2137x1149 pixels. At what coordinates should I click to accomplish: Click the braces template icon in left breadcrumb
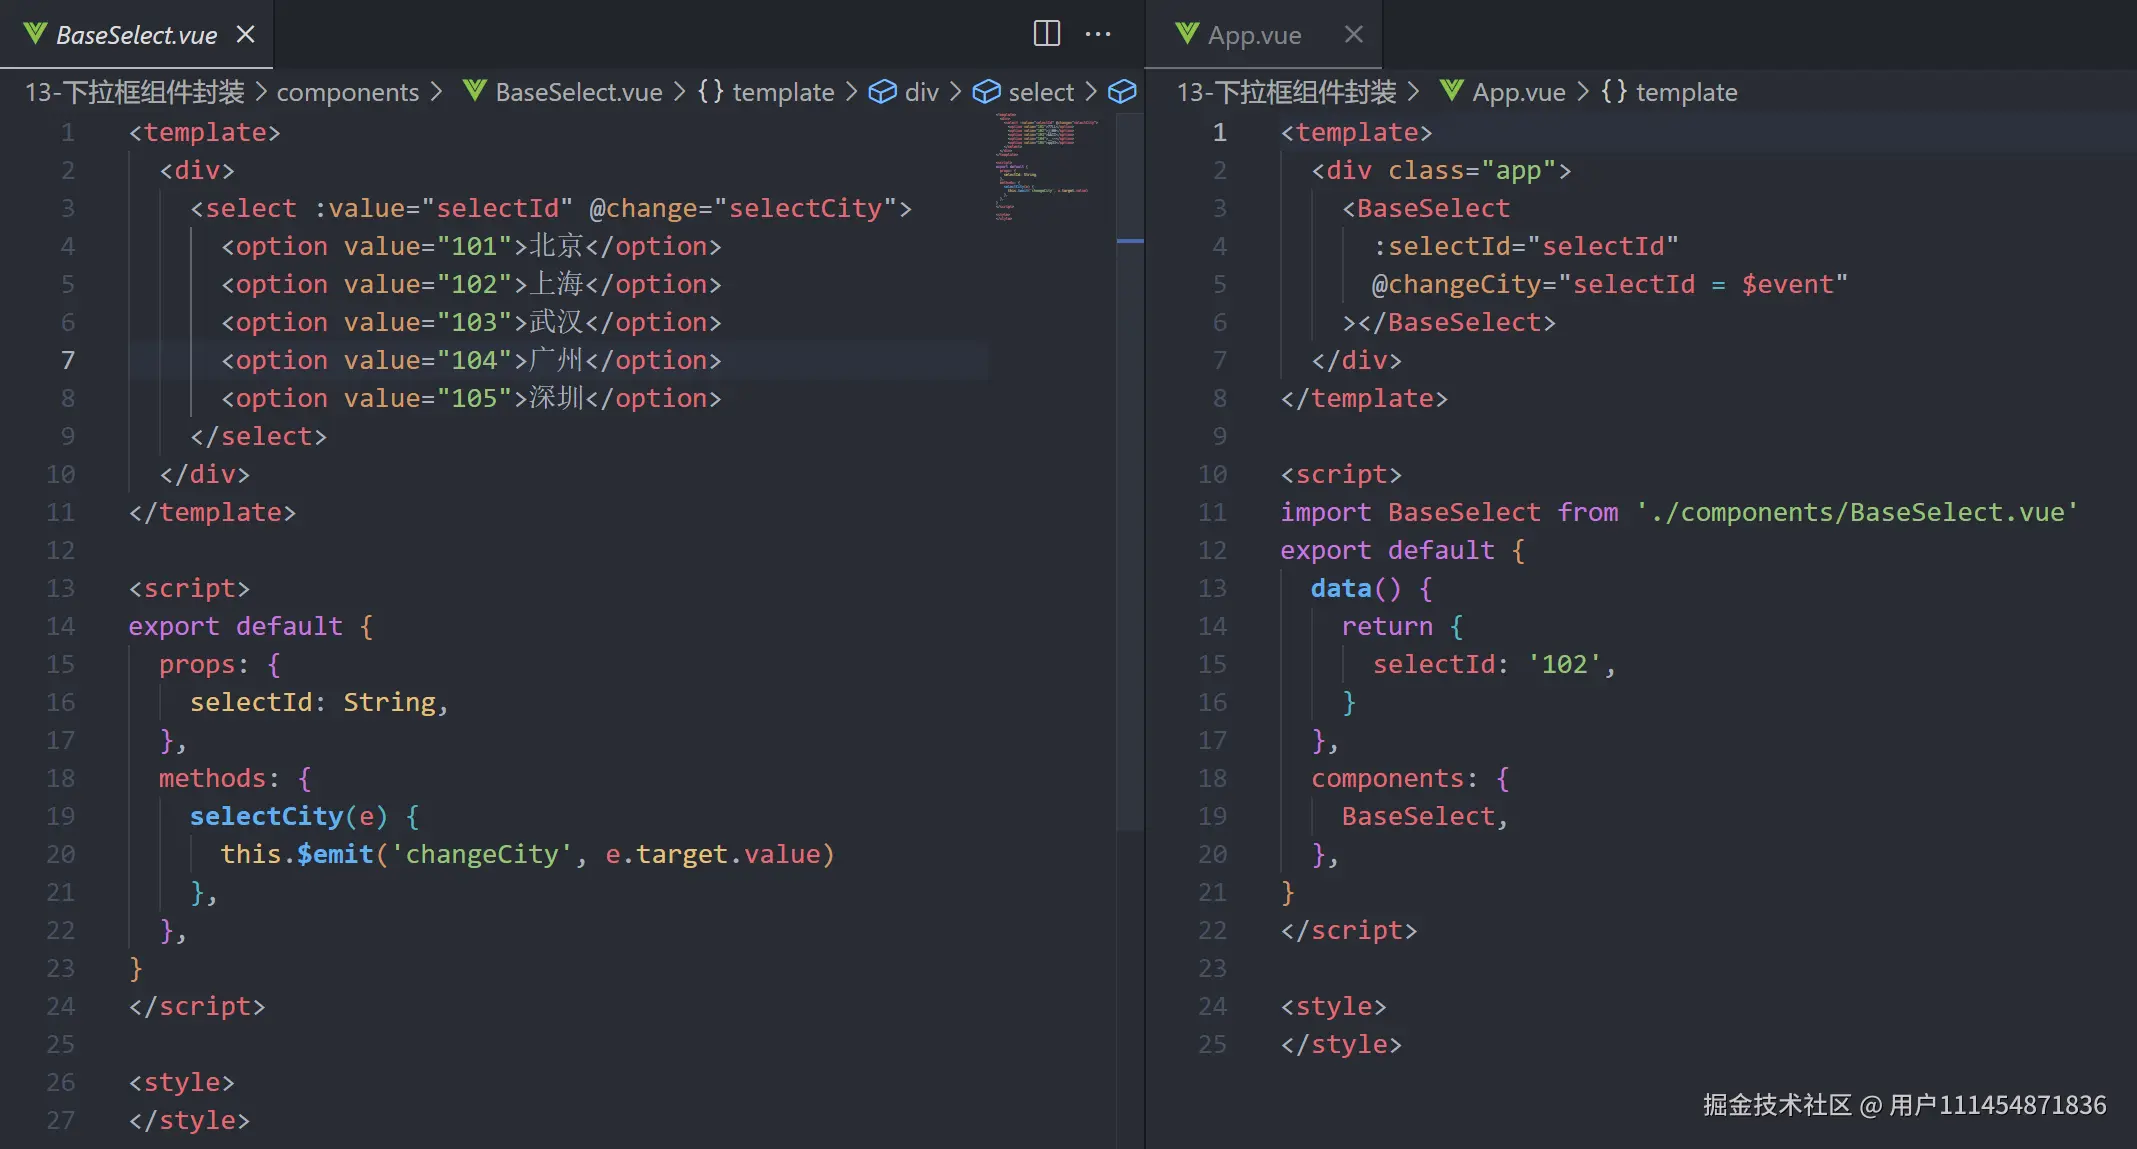[710, 92]
